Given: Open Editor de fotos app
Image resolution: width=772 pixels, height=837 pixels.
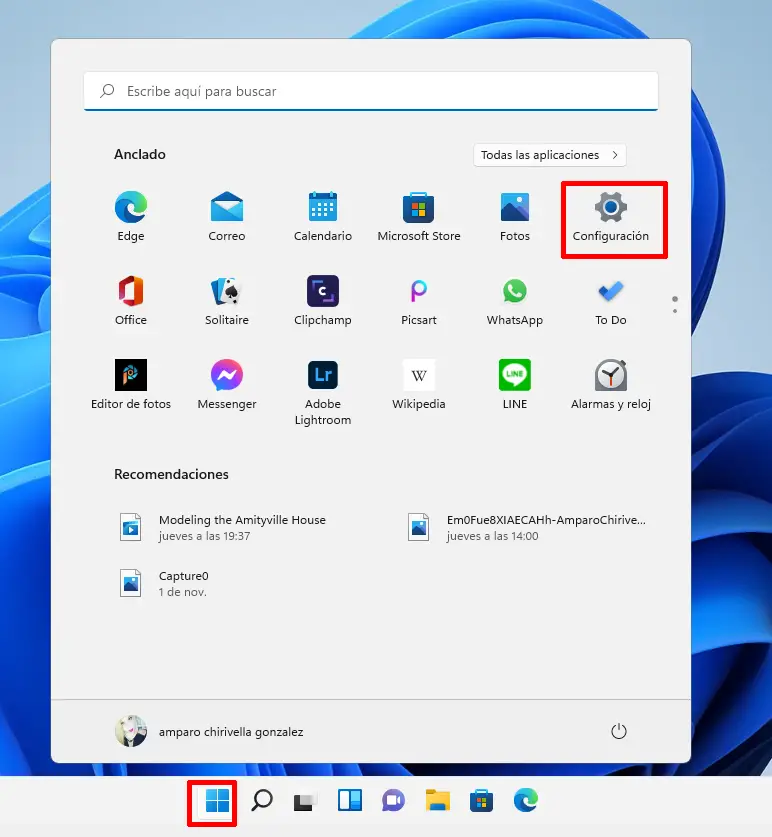Looking at the screenshot, I should coord(131,384).
